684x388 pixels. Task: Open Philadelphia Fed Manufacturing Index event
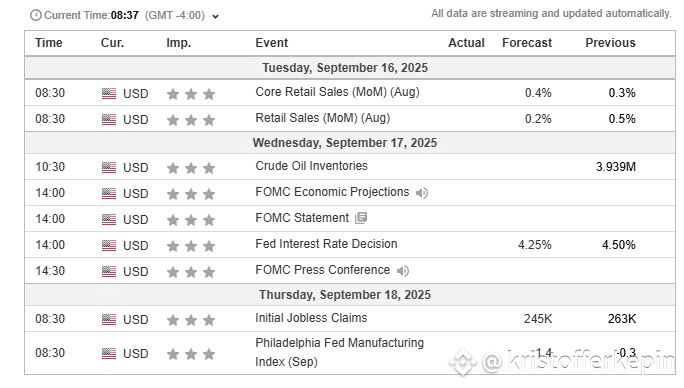pyautogui.click(x=339, y=352)
